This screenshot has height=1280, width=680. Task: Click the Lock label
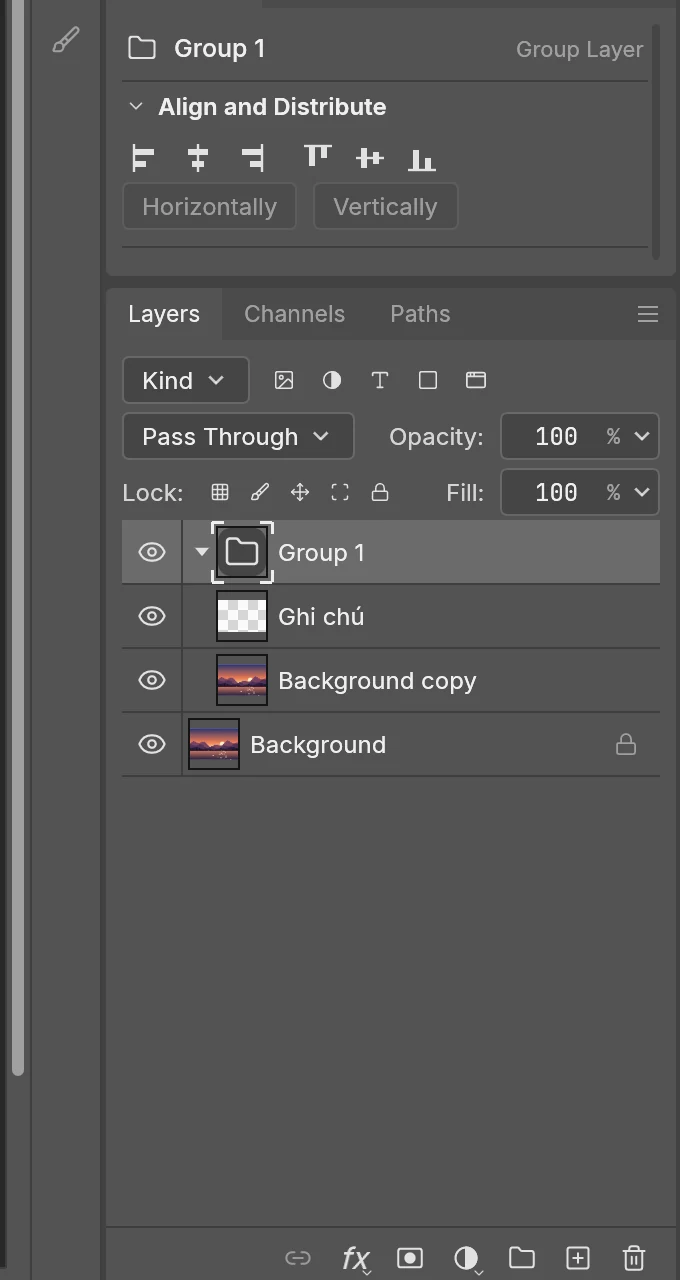click(x=153, y=493)
